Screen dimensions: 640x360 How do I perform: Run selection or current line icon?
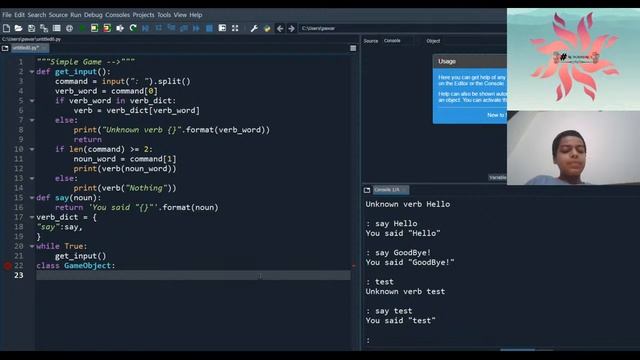coord(120,28)
